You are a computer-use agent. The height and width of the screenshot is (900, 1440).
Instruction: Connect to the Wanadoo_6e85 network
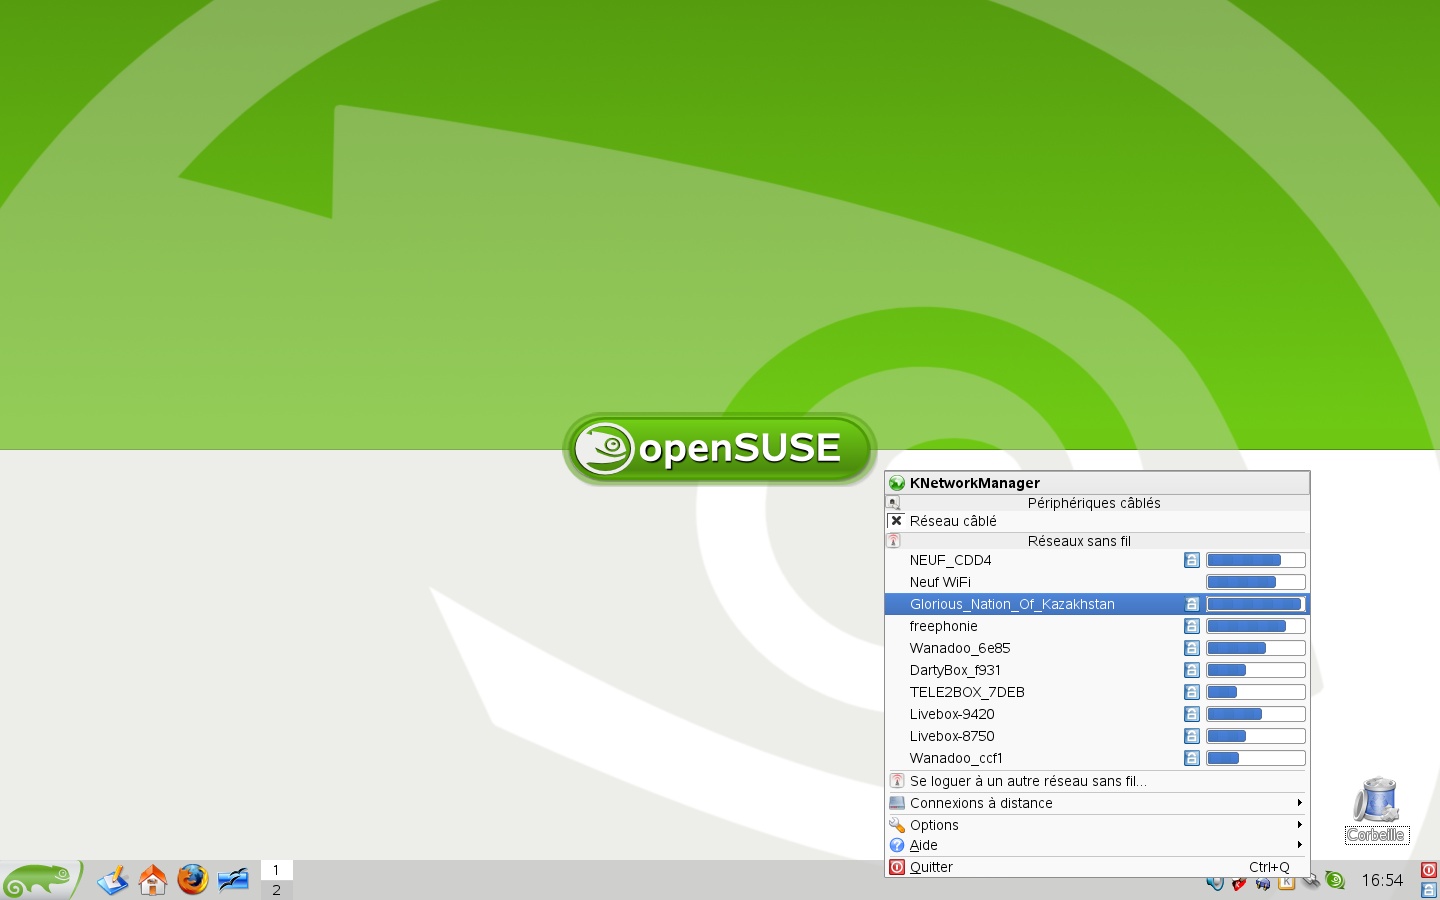pos(1097,648)
